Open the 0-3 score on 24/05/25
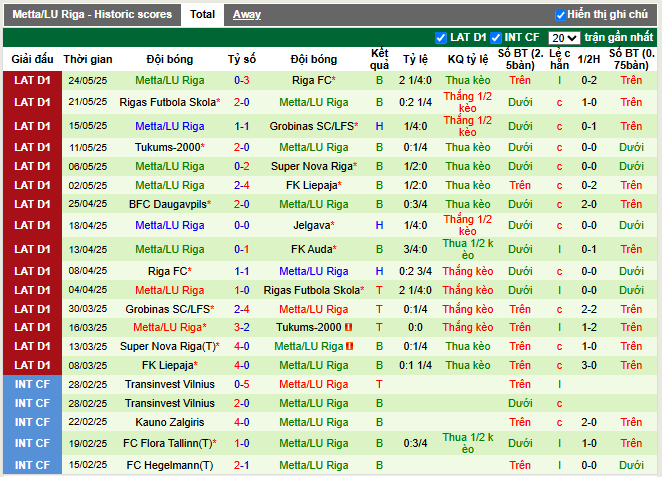The width and height of the screenshot is (662, 477). coord(241,80)
